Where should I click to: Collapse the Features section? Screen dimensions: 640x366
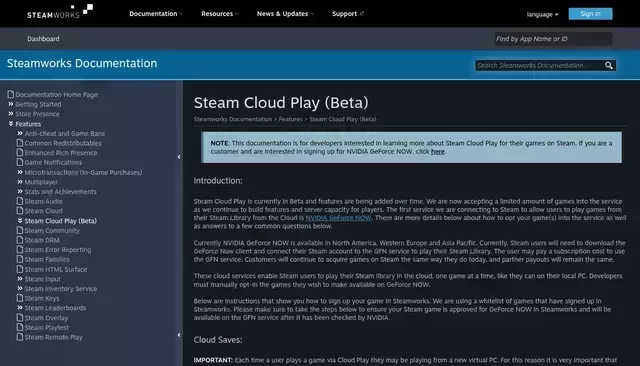pos(11,124)
